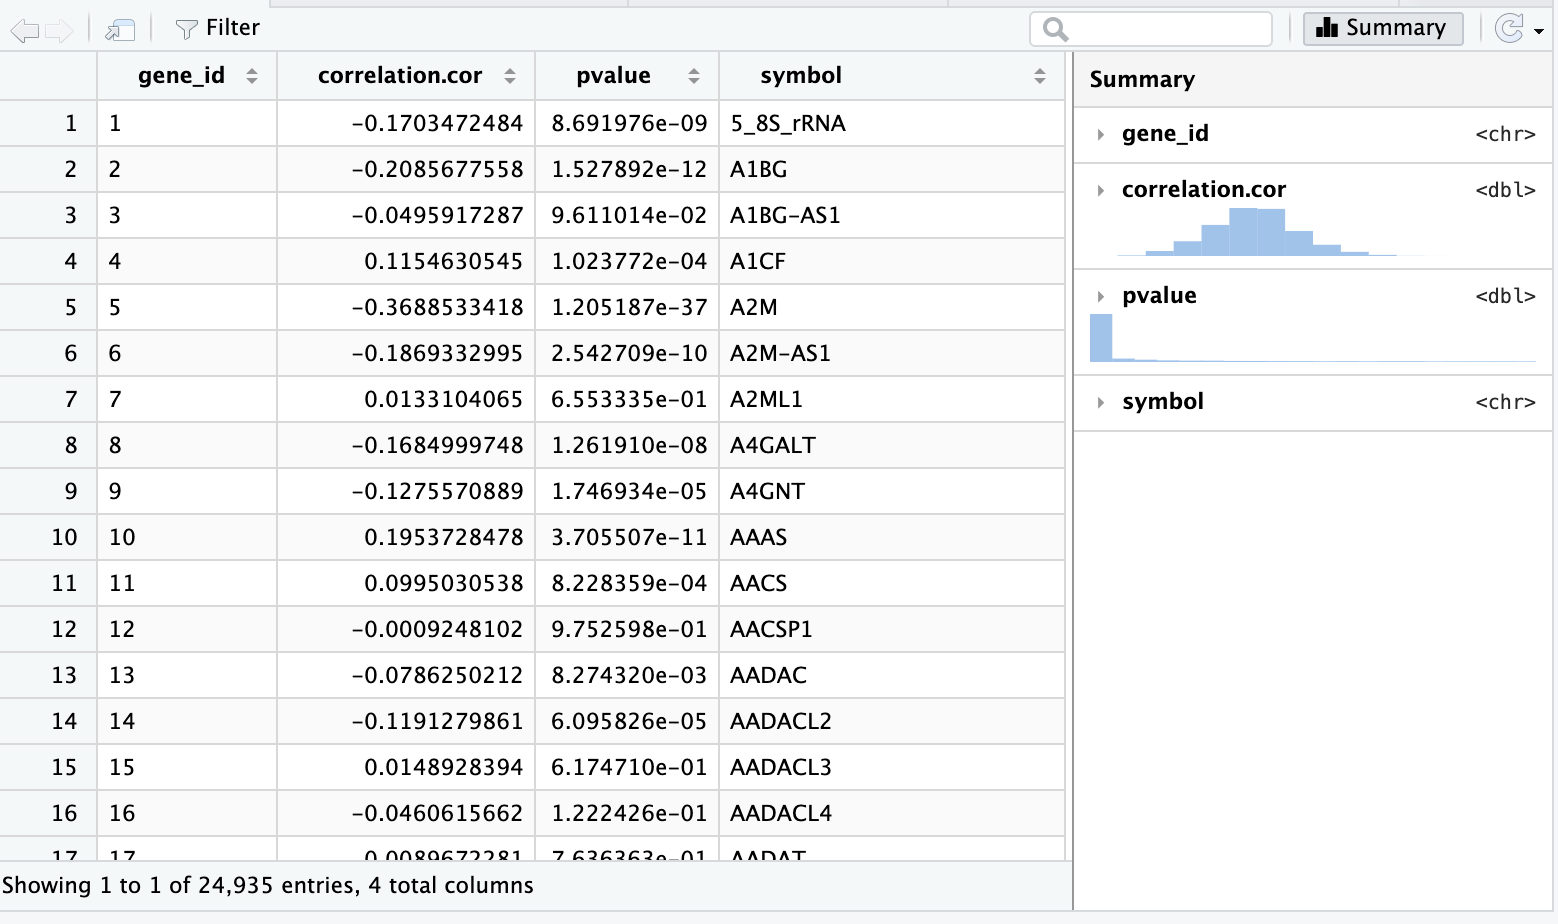Click the back navigation arrow
Image resolution: width=1558 pixels, height=924 pixels.
click(x=24, y=30)
